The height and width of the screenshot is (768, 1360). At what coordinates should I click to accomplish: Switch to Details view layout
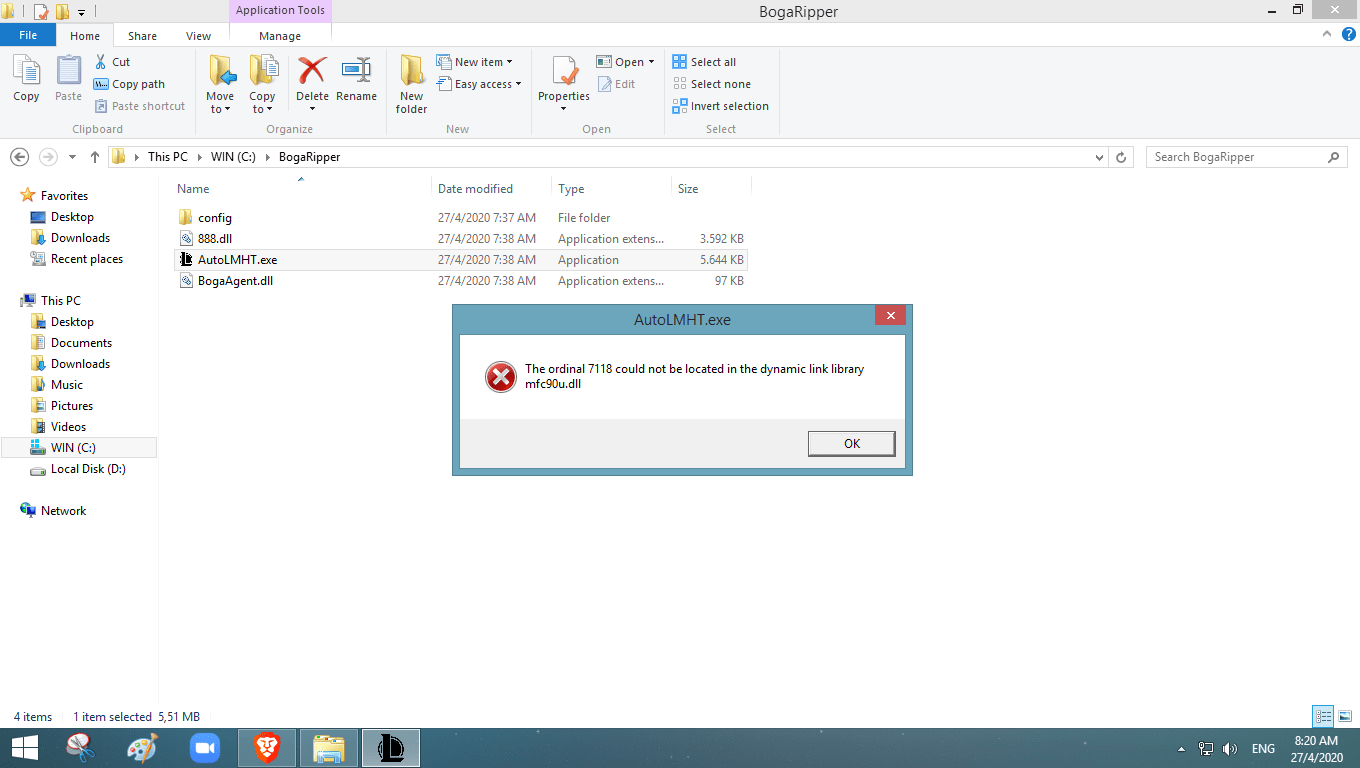coord(1323,716)
